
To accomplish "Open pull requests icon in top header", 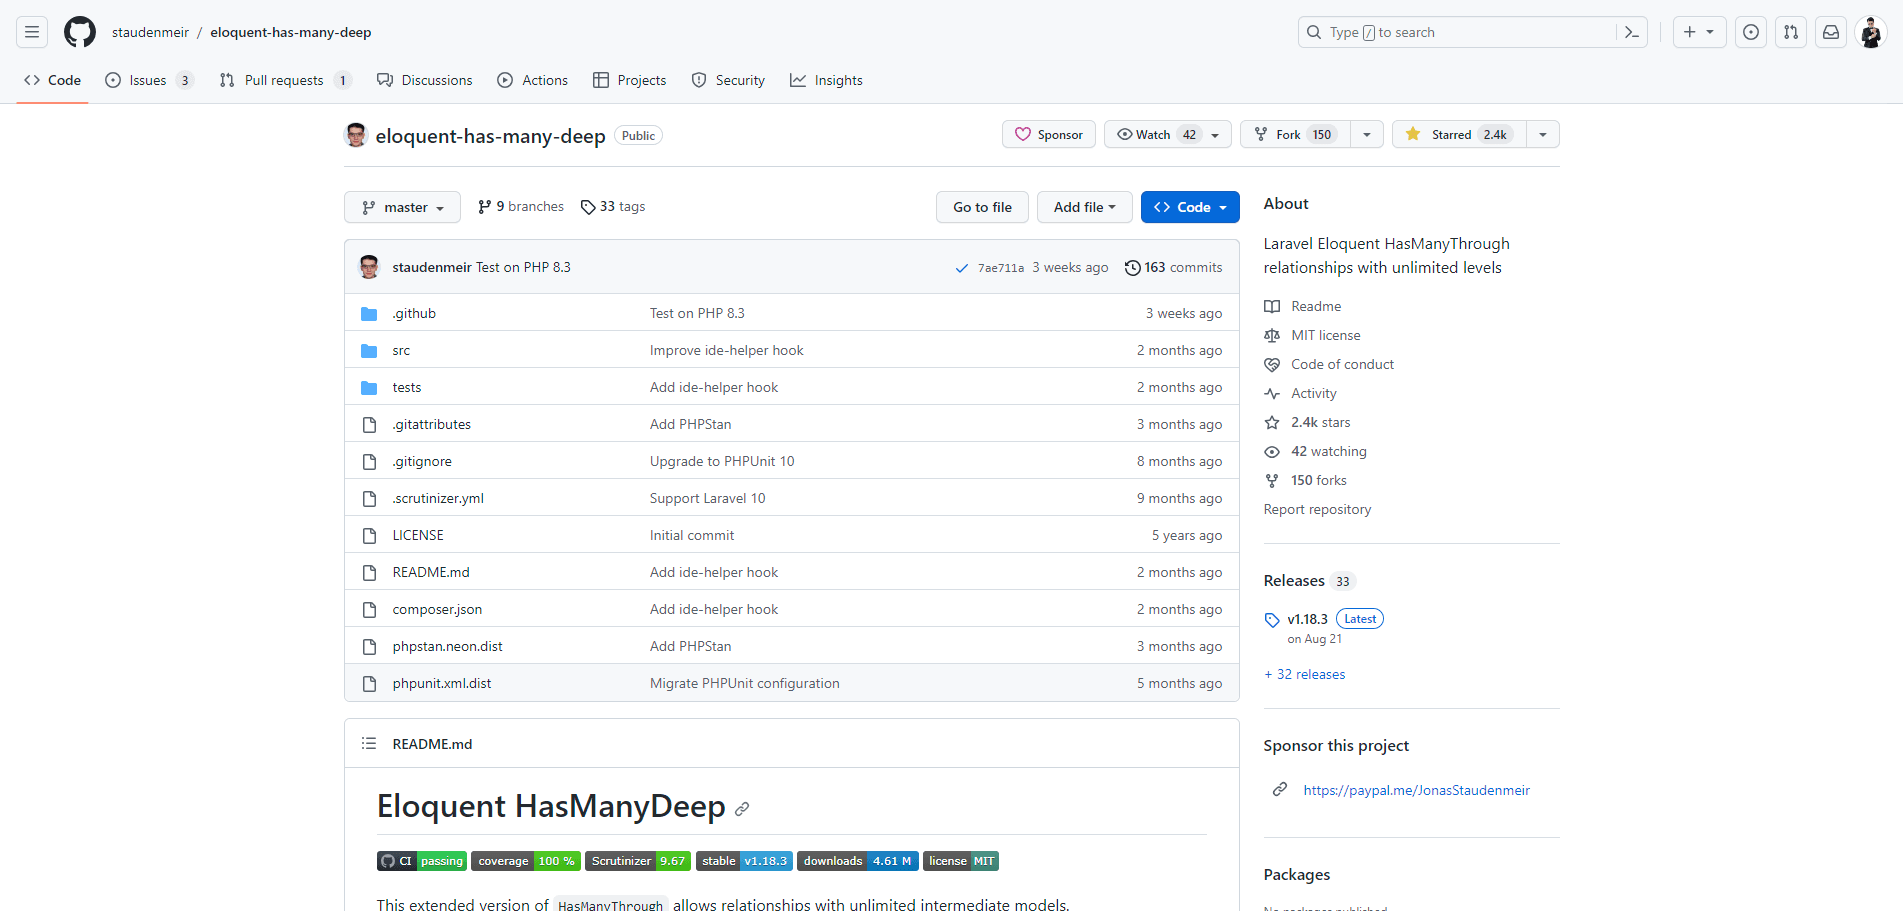I will 1791,32.
